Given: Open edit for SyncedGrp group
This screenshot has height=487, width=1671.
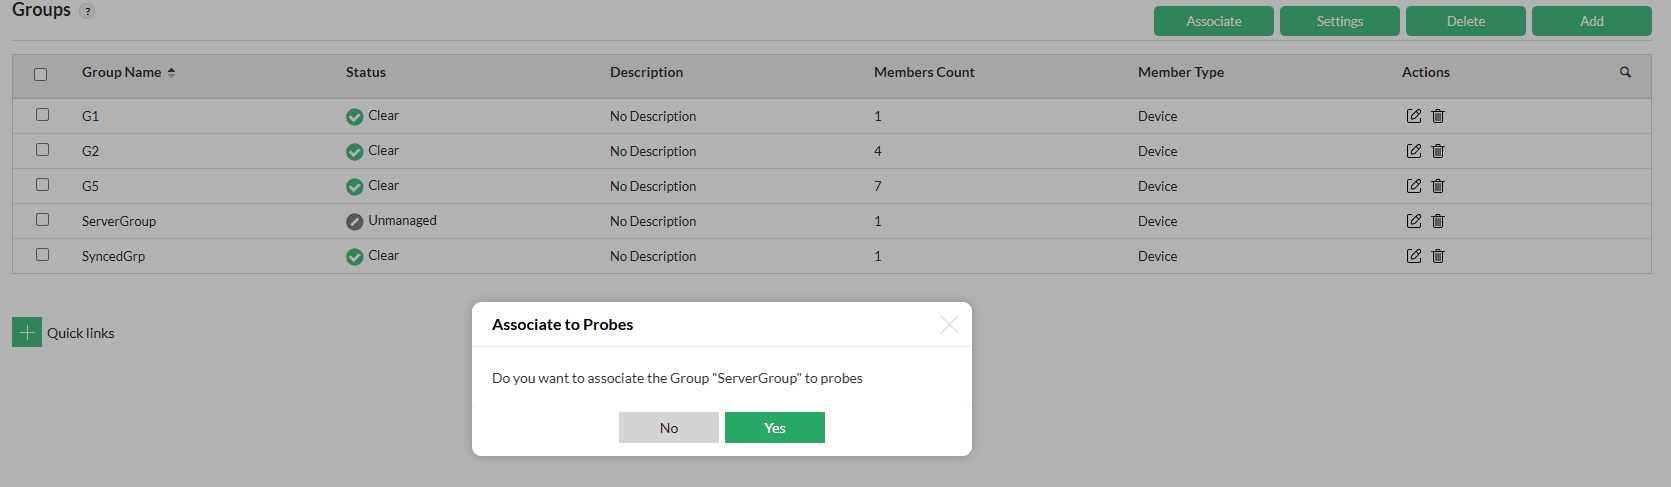Looking at the screenshot, I should coord(1413,256).
